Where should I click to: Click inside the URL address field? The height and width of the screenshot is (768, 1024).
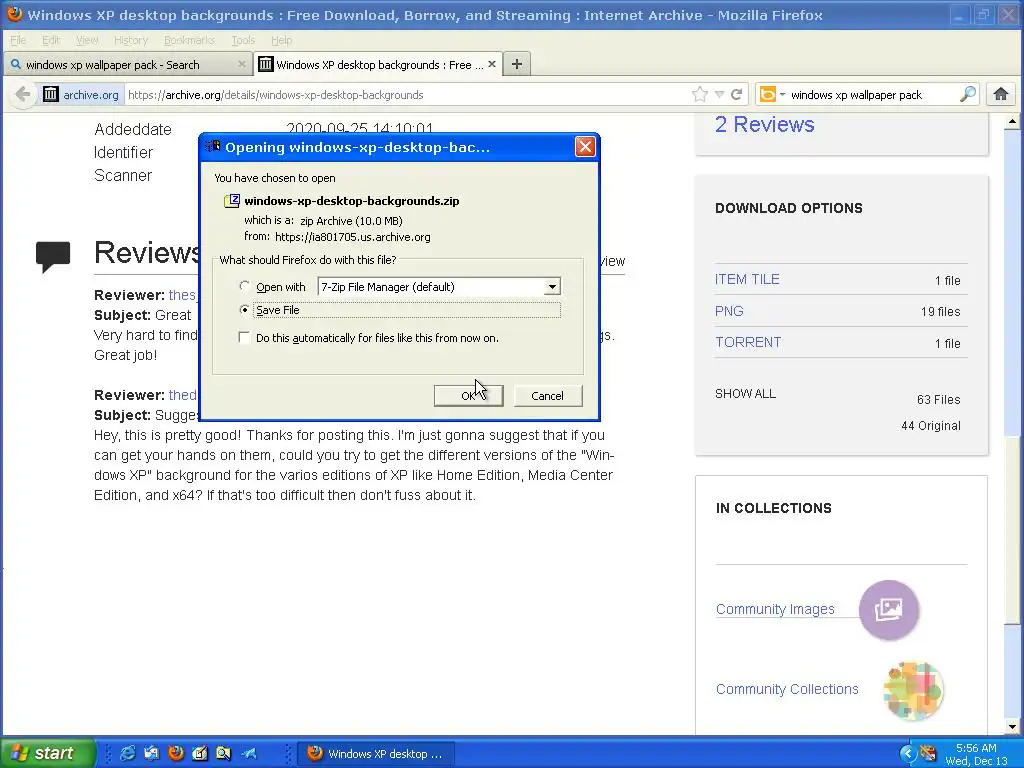click(405, 95)
